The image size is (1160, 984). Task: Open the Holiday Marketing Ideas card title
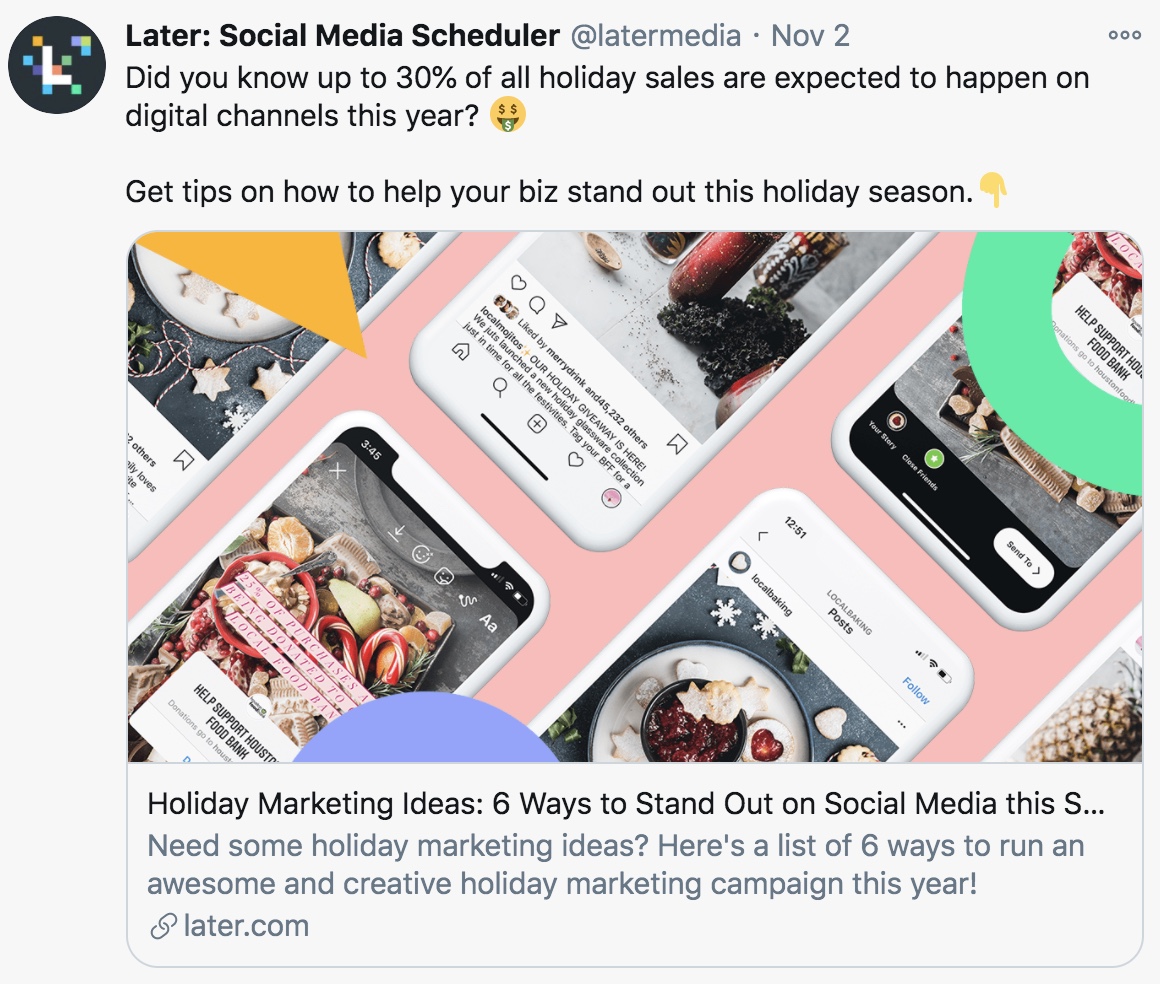click(626, 803)
